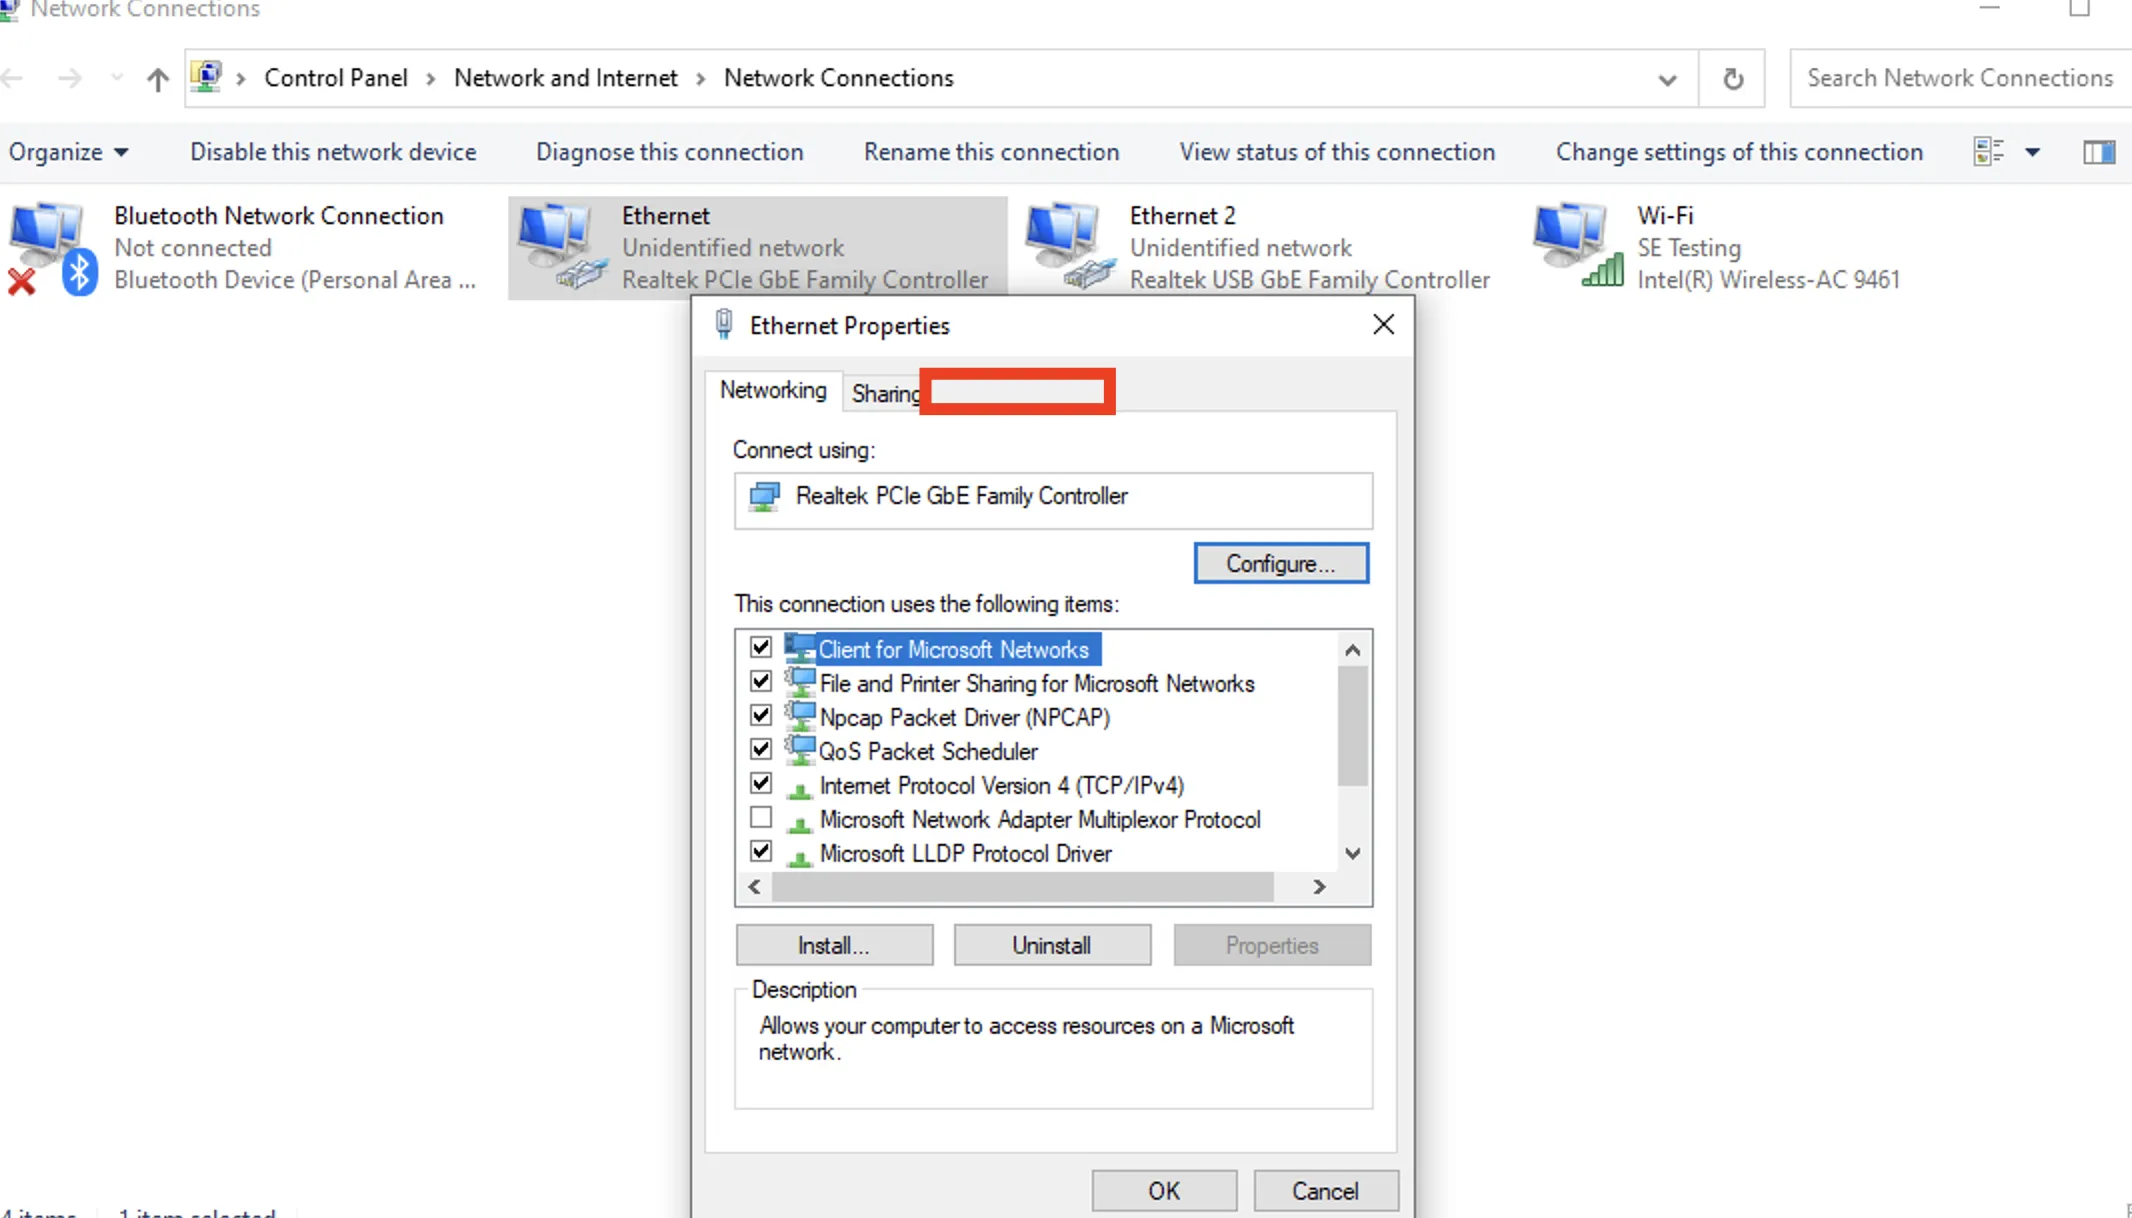The height and width of the screenshot is (1218, 2132).
Task: Click the Npcap Packet Driver item icon
Action: 800,716
